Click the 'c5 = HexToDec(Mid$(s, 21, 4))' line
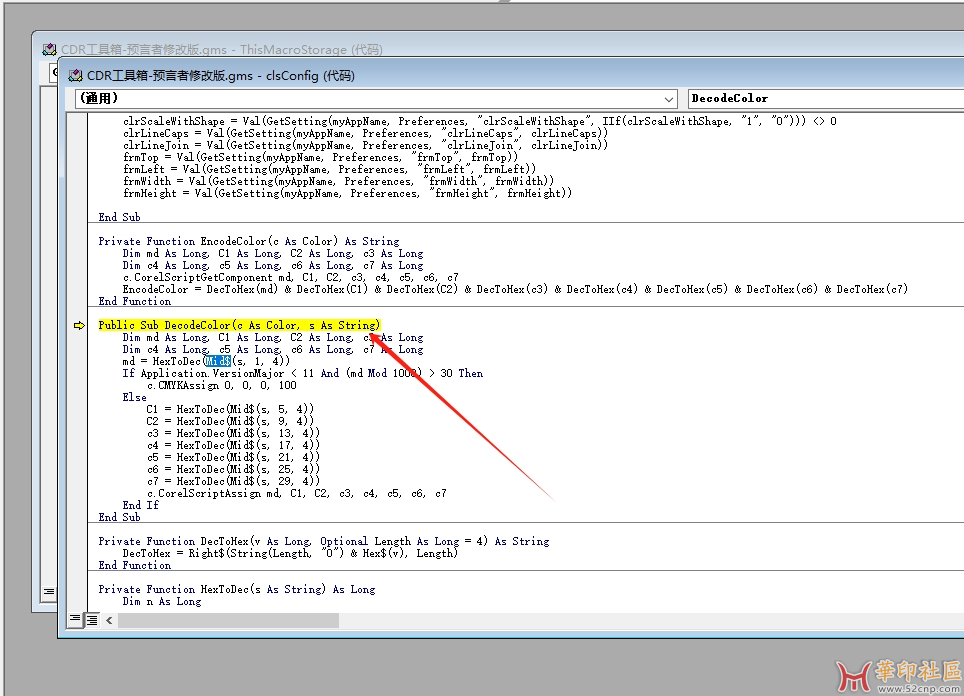 233,457
